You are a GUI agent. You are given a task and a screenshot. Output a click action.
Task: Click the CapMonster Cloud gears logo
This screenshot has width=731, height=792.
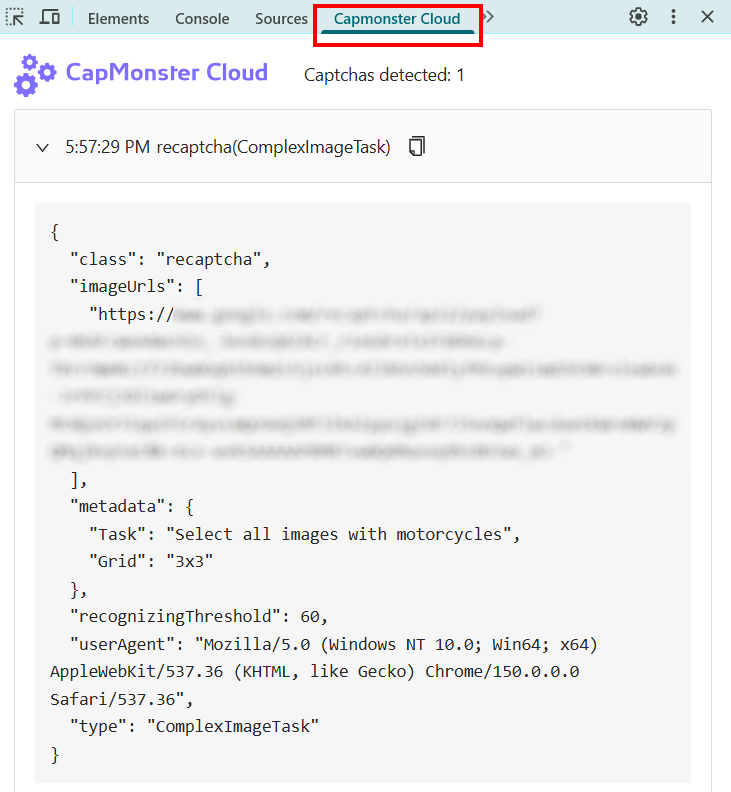tap(34, 75)
